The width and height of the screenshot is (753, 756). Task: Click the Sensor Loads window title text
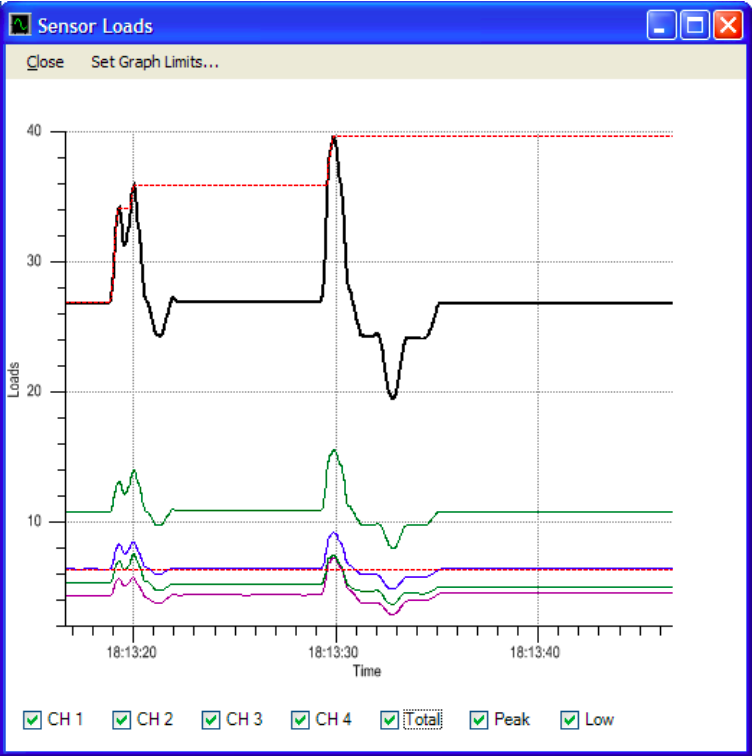pos(95,26)
